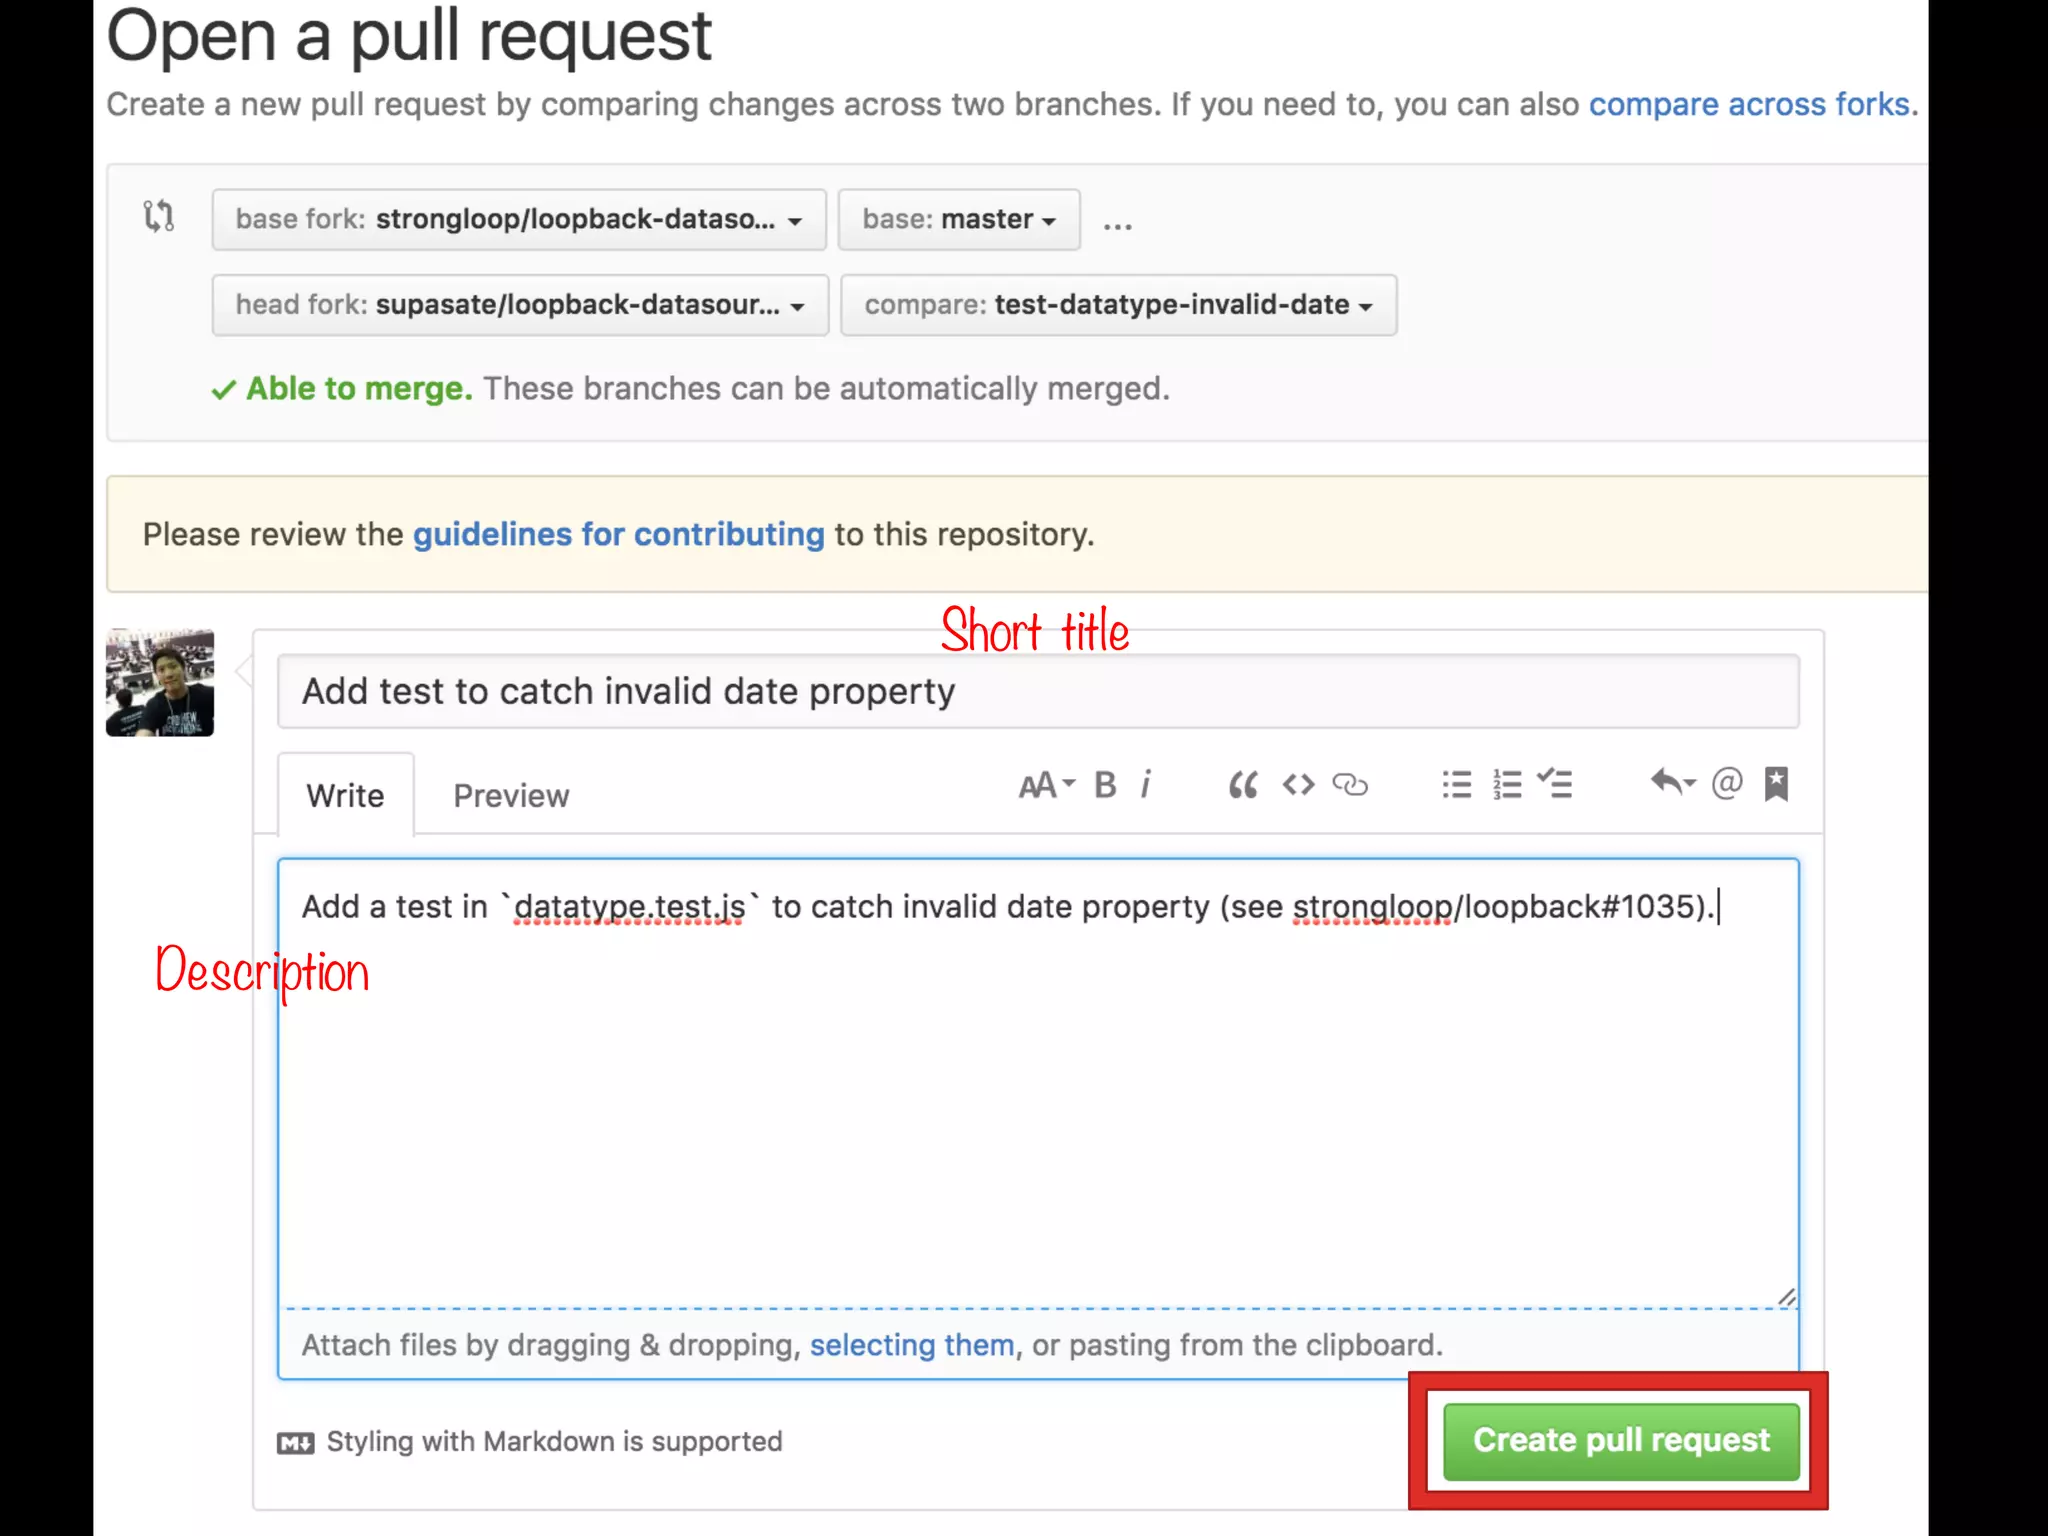This screenshot has width=2048, height=1536.
Task: Add a link using chain icon
Action: pyautogui.click(x=1350, y=785)
